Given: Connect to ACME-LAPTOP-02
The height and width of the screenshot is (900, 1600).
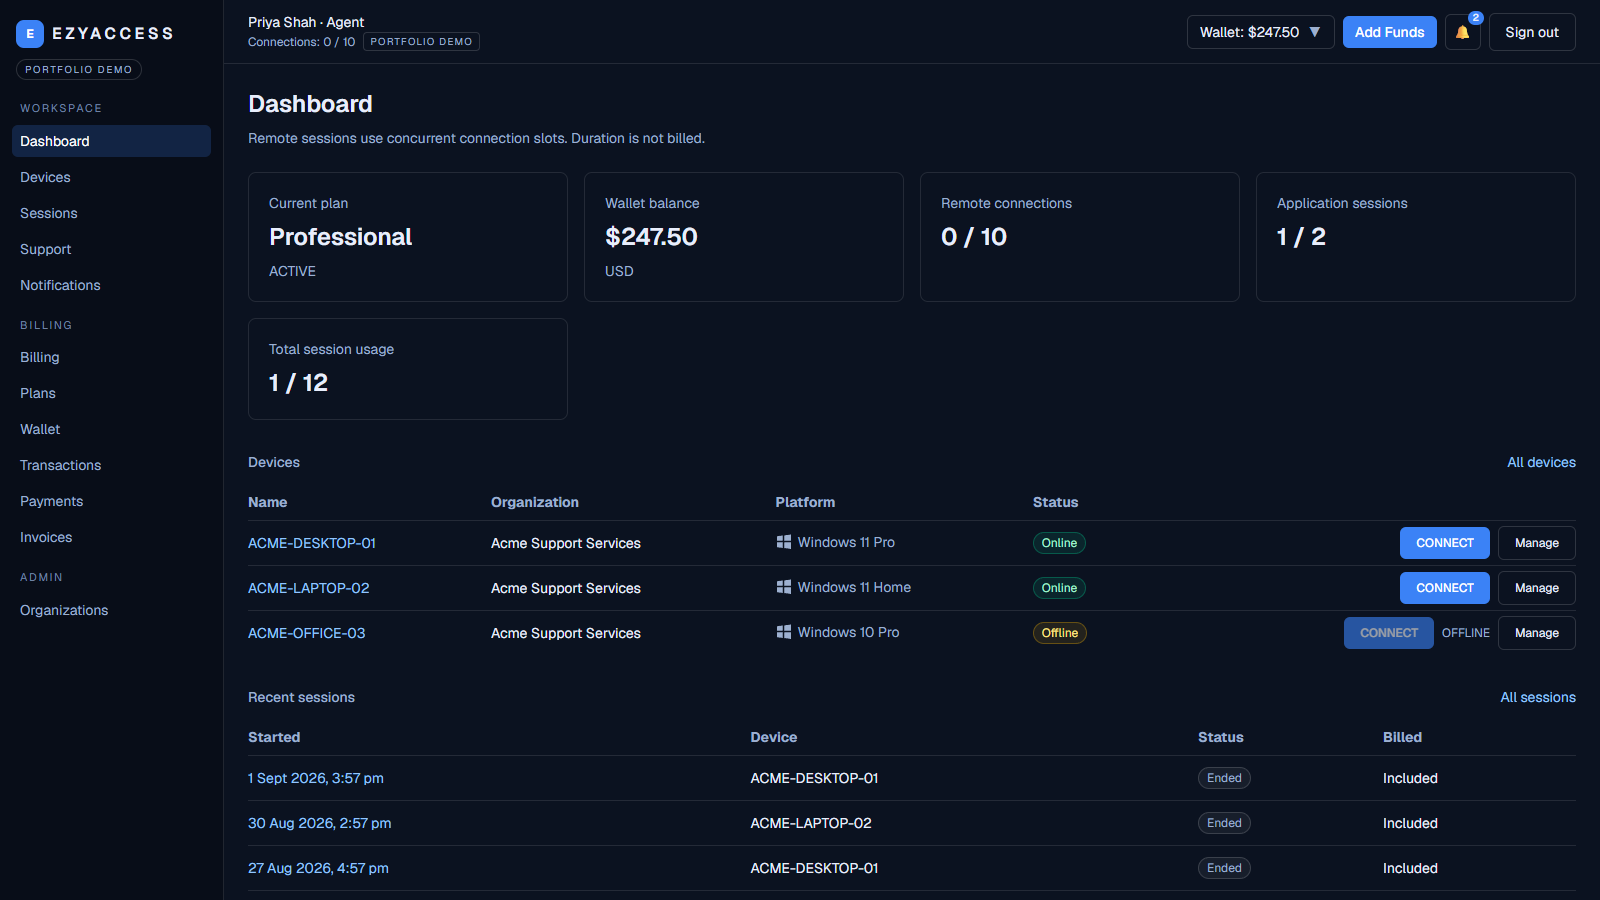Looking at the screenshot, I should click(1444, 588).
